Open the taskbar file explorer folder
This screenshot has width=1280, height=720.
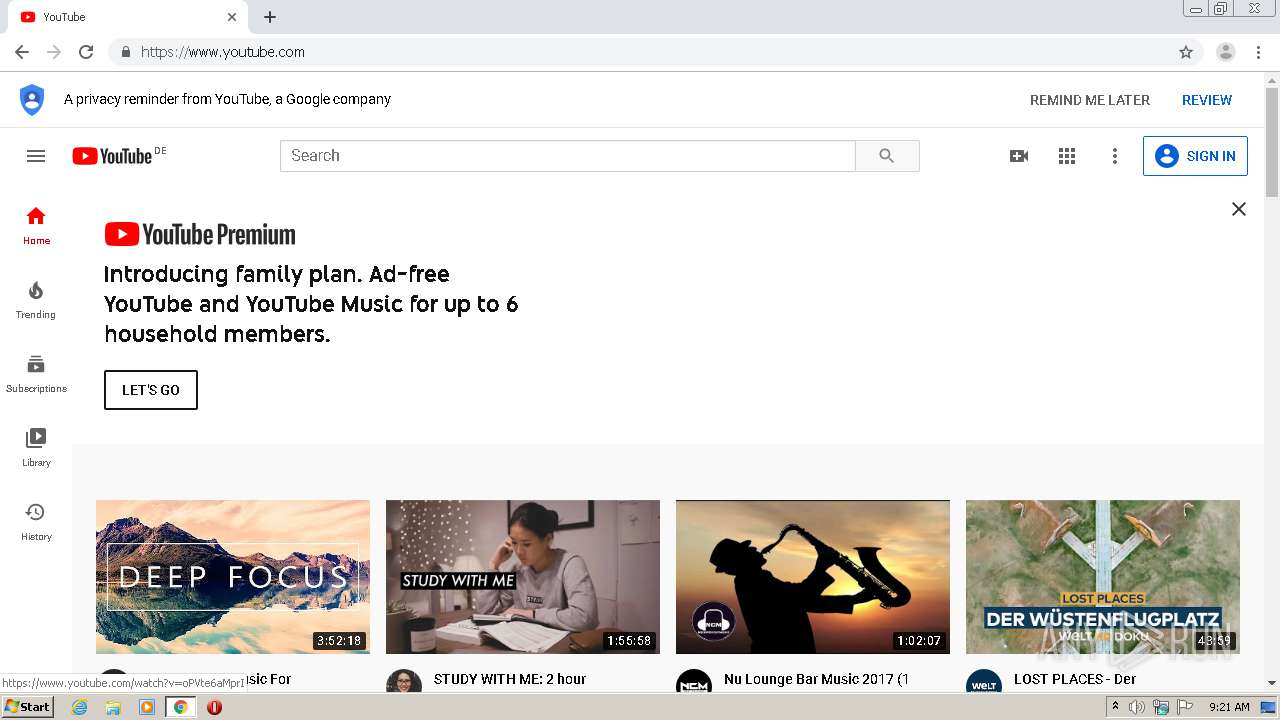pos(113,707)
